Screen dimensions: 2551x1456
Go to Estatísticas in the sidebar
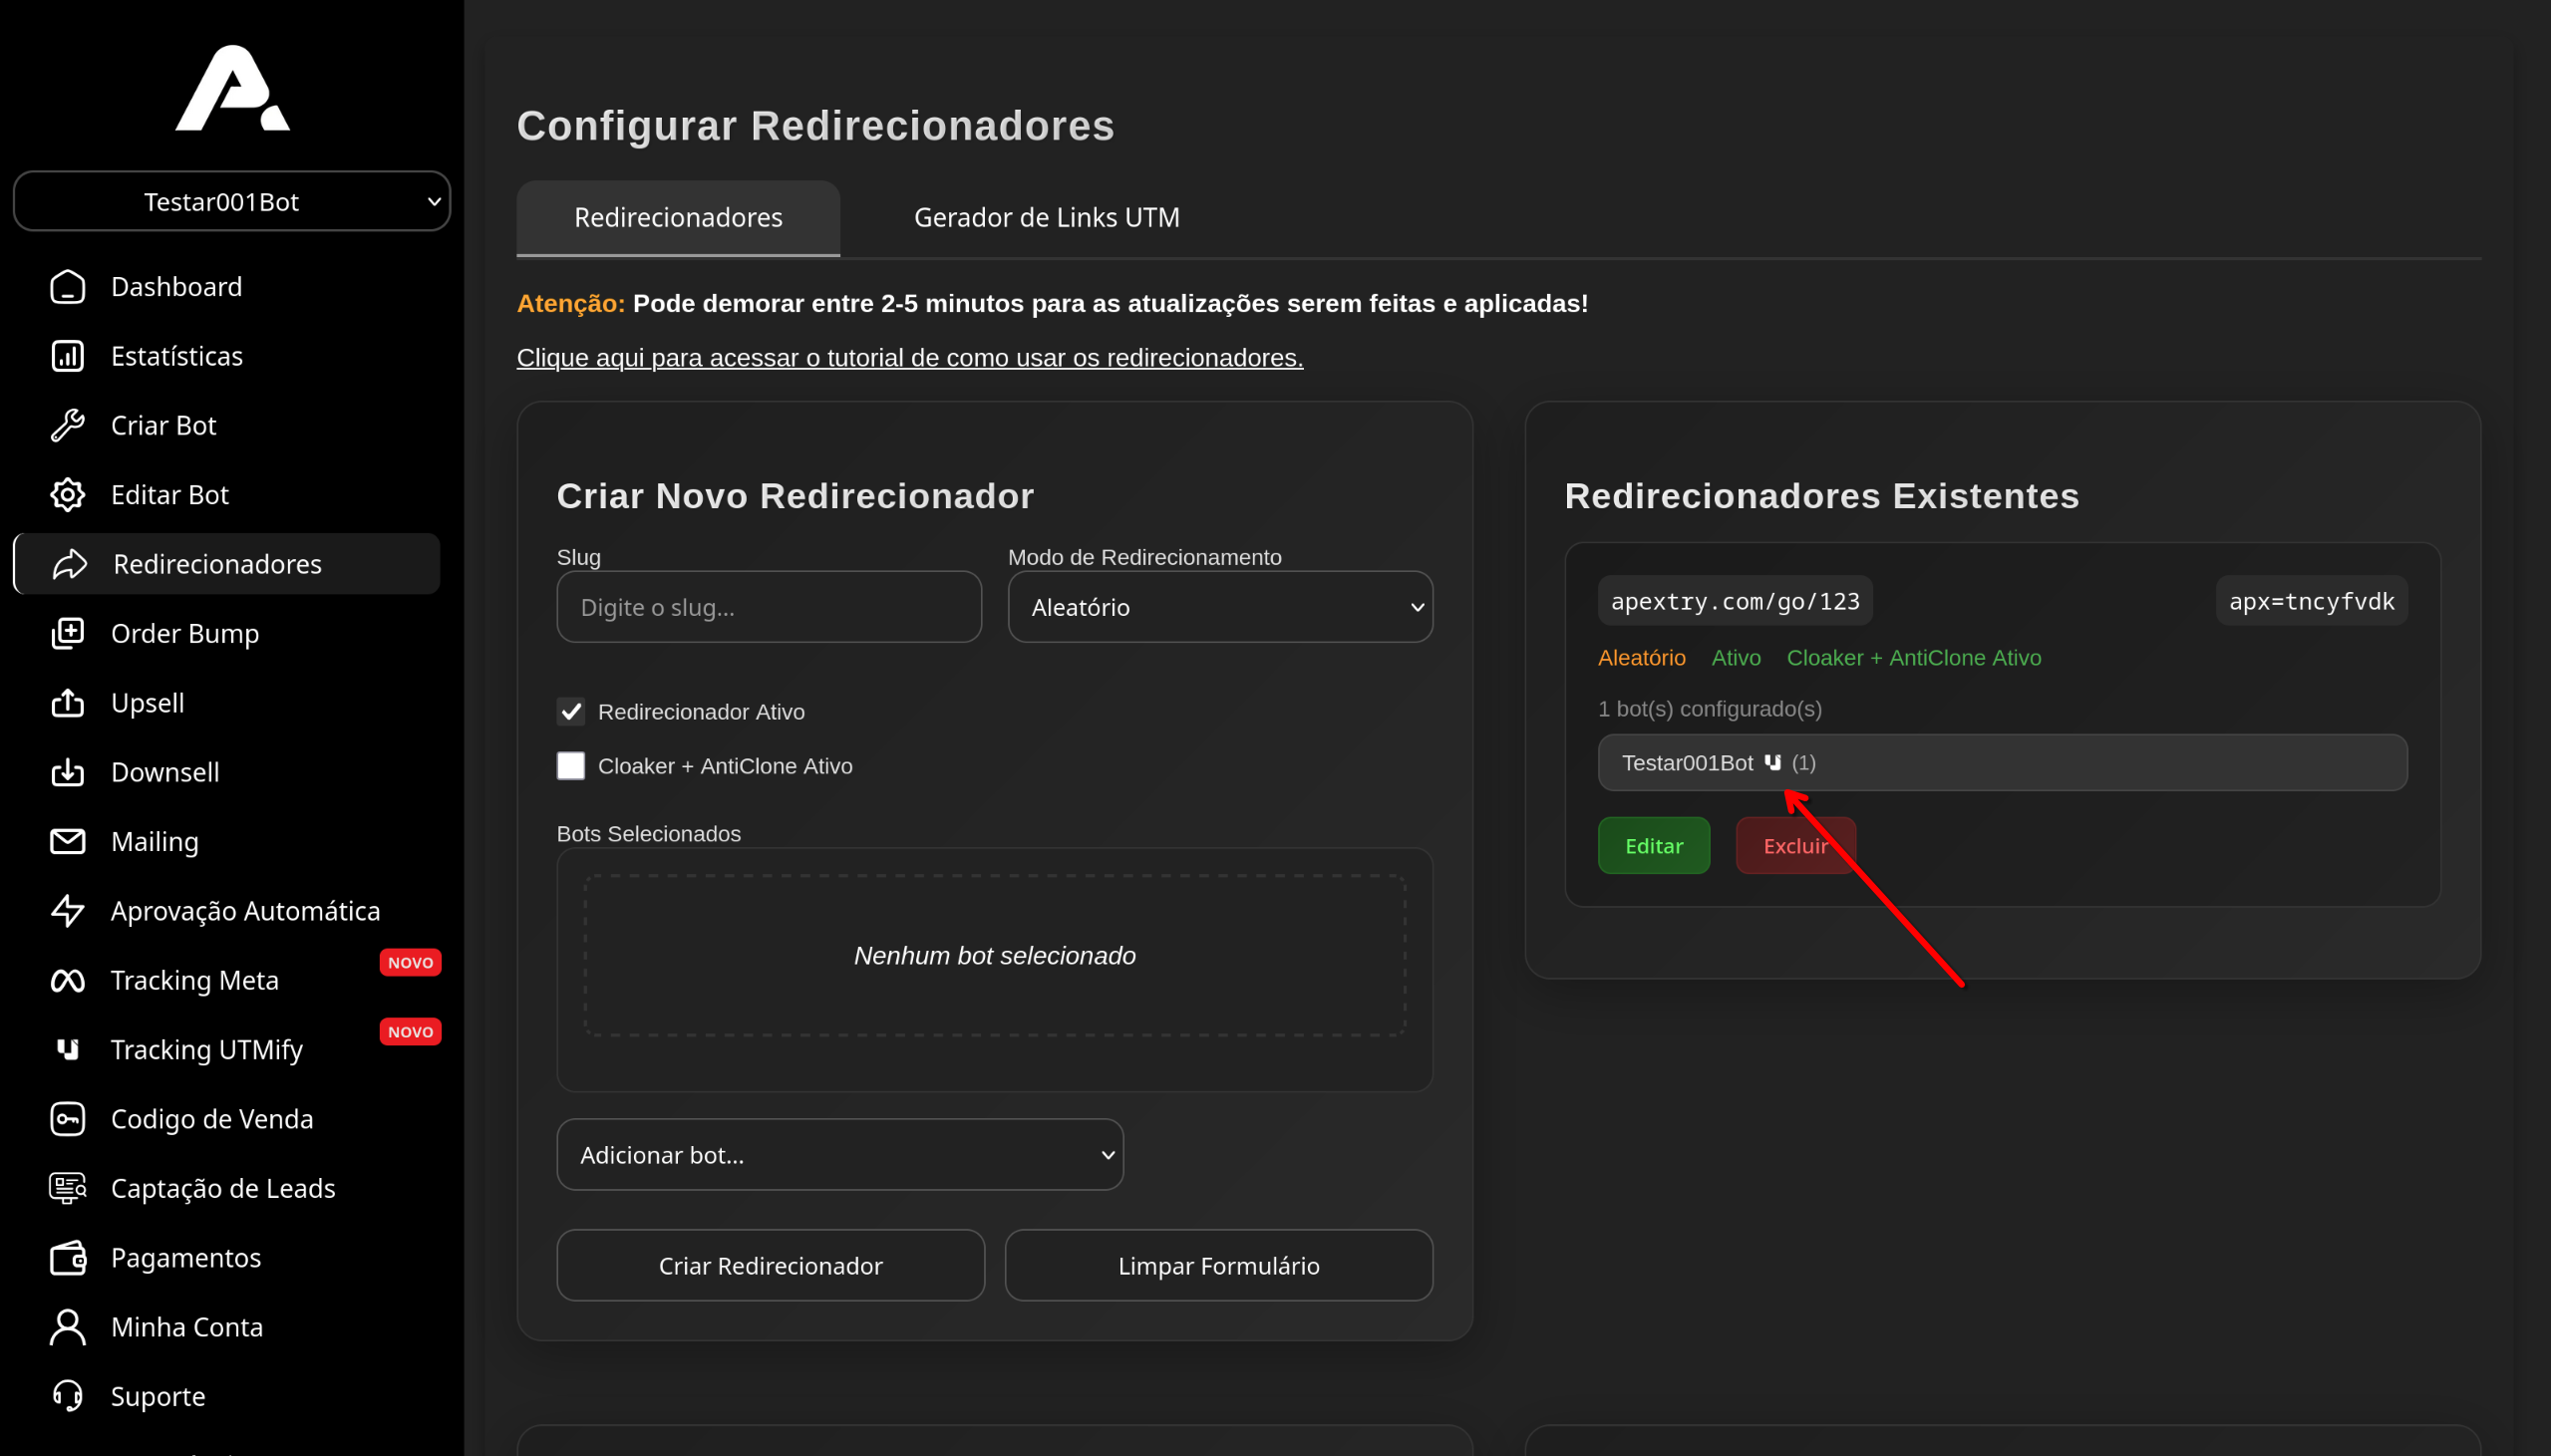(227, 356)
